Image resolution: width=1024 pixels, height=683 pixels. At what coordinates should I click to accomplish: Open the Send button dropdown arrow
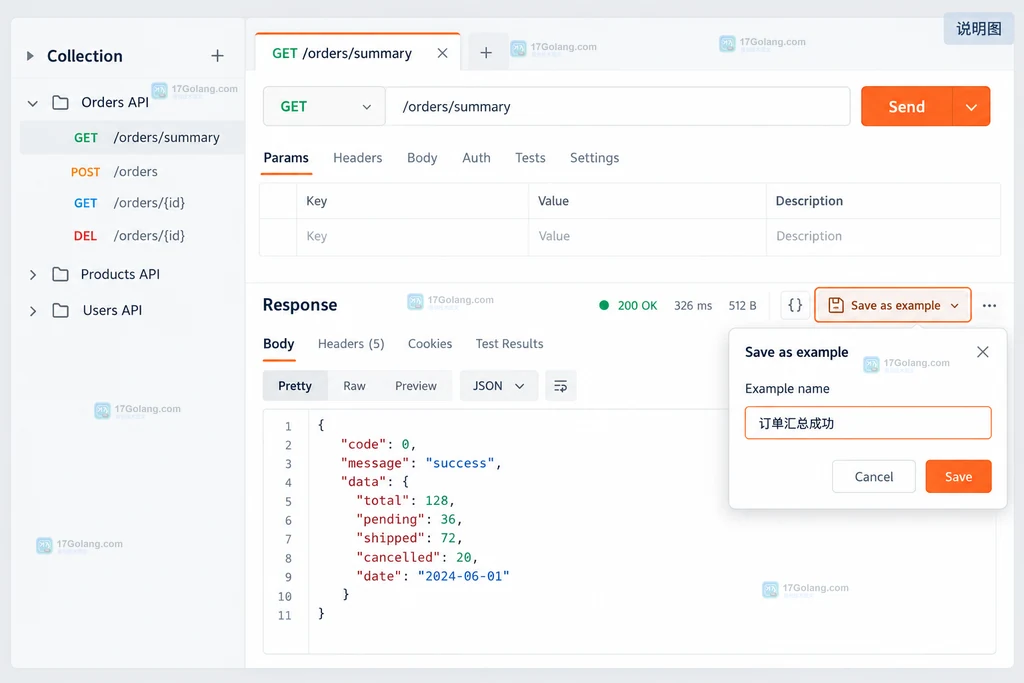click(971, 106)
